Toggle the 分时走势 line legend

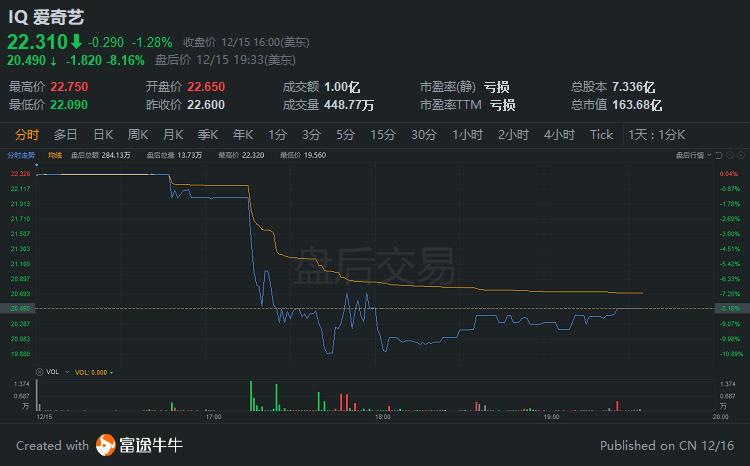[x=21, y=155]
